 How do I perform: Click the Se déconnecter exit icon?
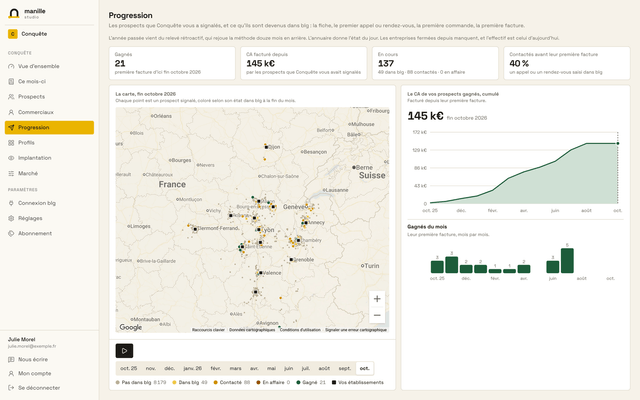[x=11, y=388]
